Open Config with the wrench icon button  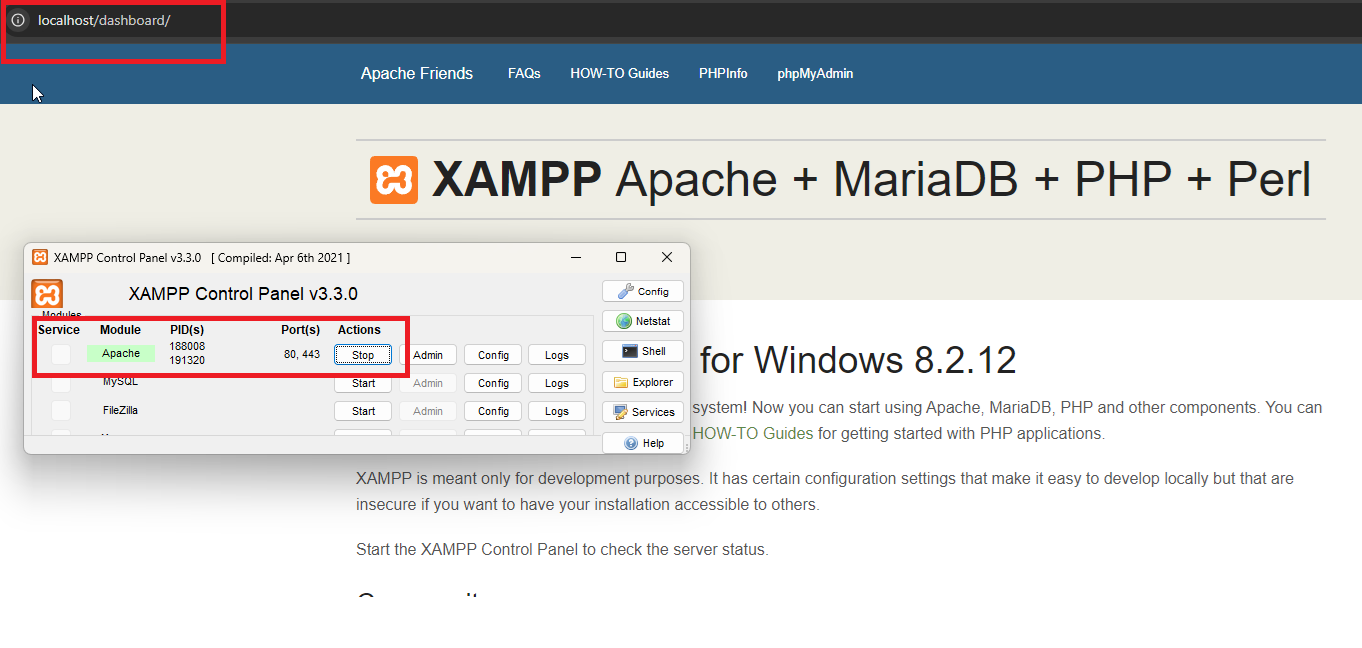[643, 291]
